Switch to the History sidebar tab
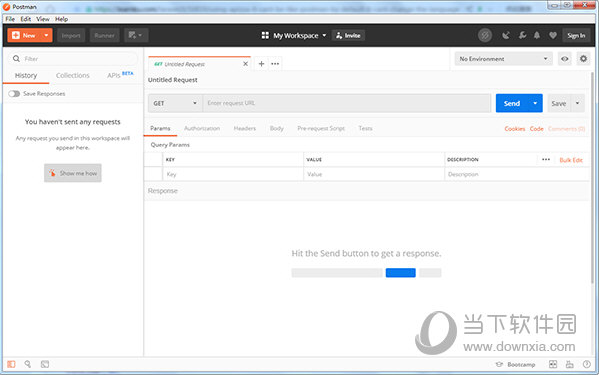This screenshot has width=599, height=375. point(26,76)
